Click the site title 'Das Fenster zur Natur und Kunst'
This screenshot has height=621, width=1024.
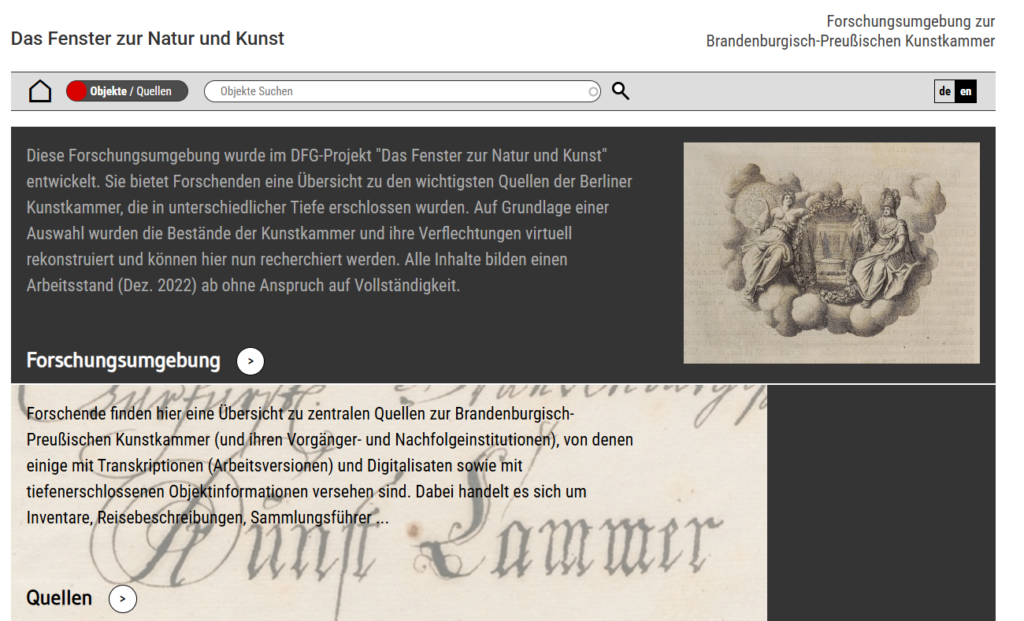[147, 39]
